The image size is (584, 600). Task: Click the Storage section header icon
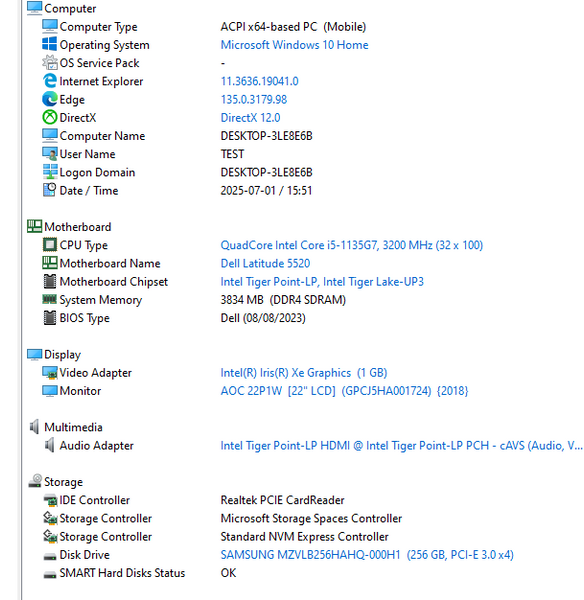pyautogui.click(x=35, y=481)
